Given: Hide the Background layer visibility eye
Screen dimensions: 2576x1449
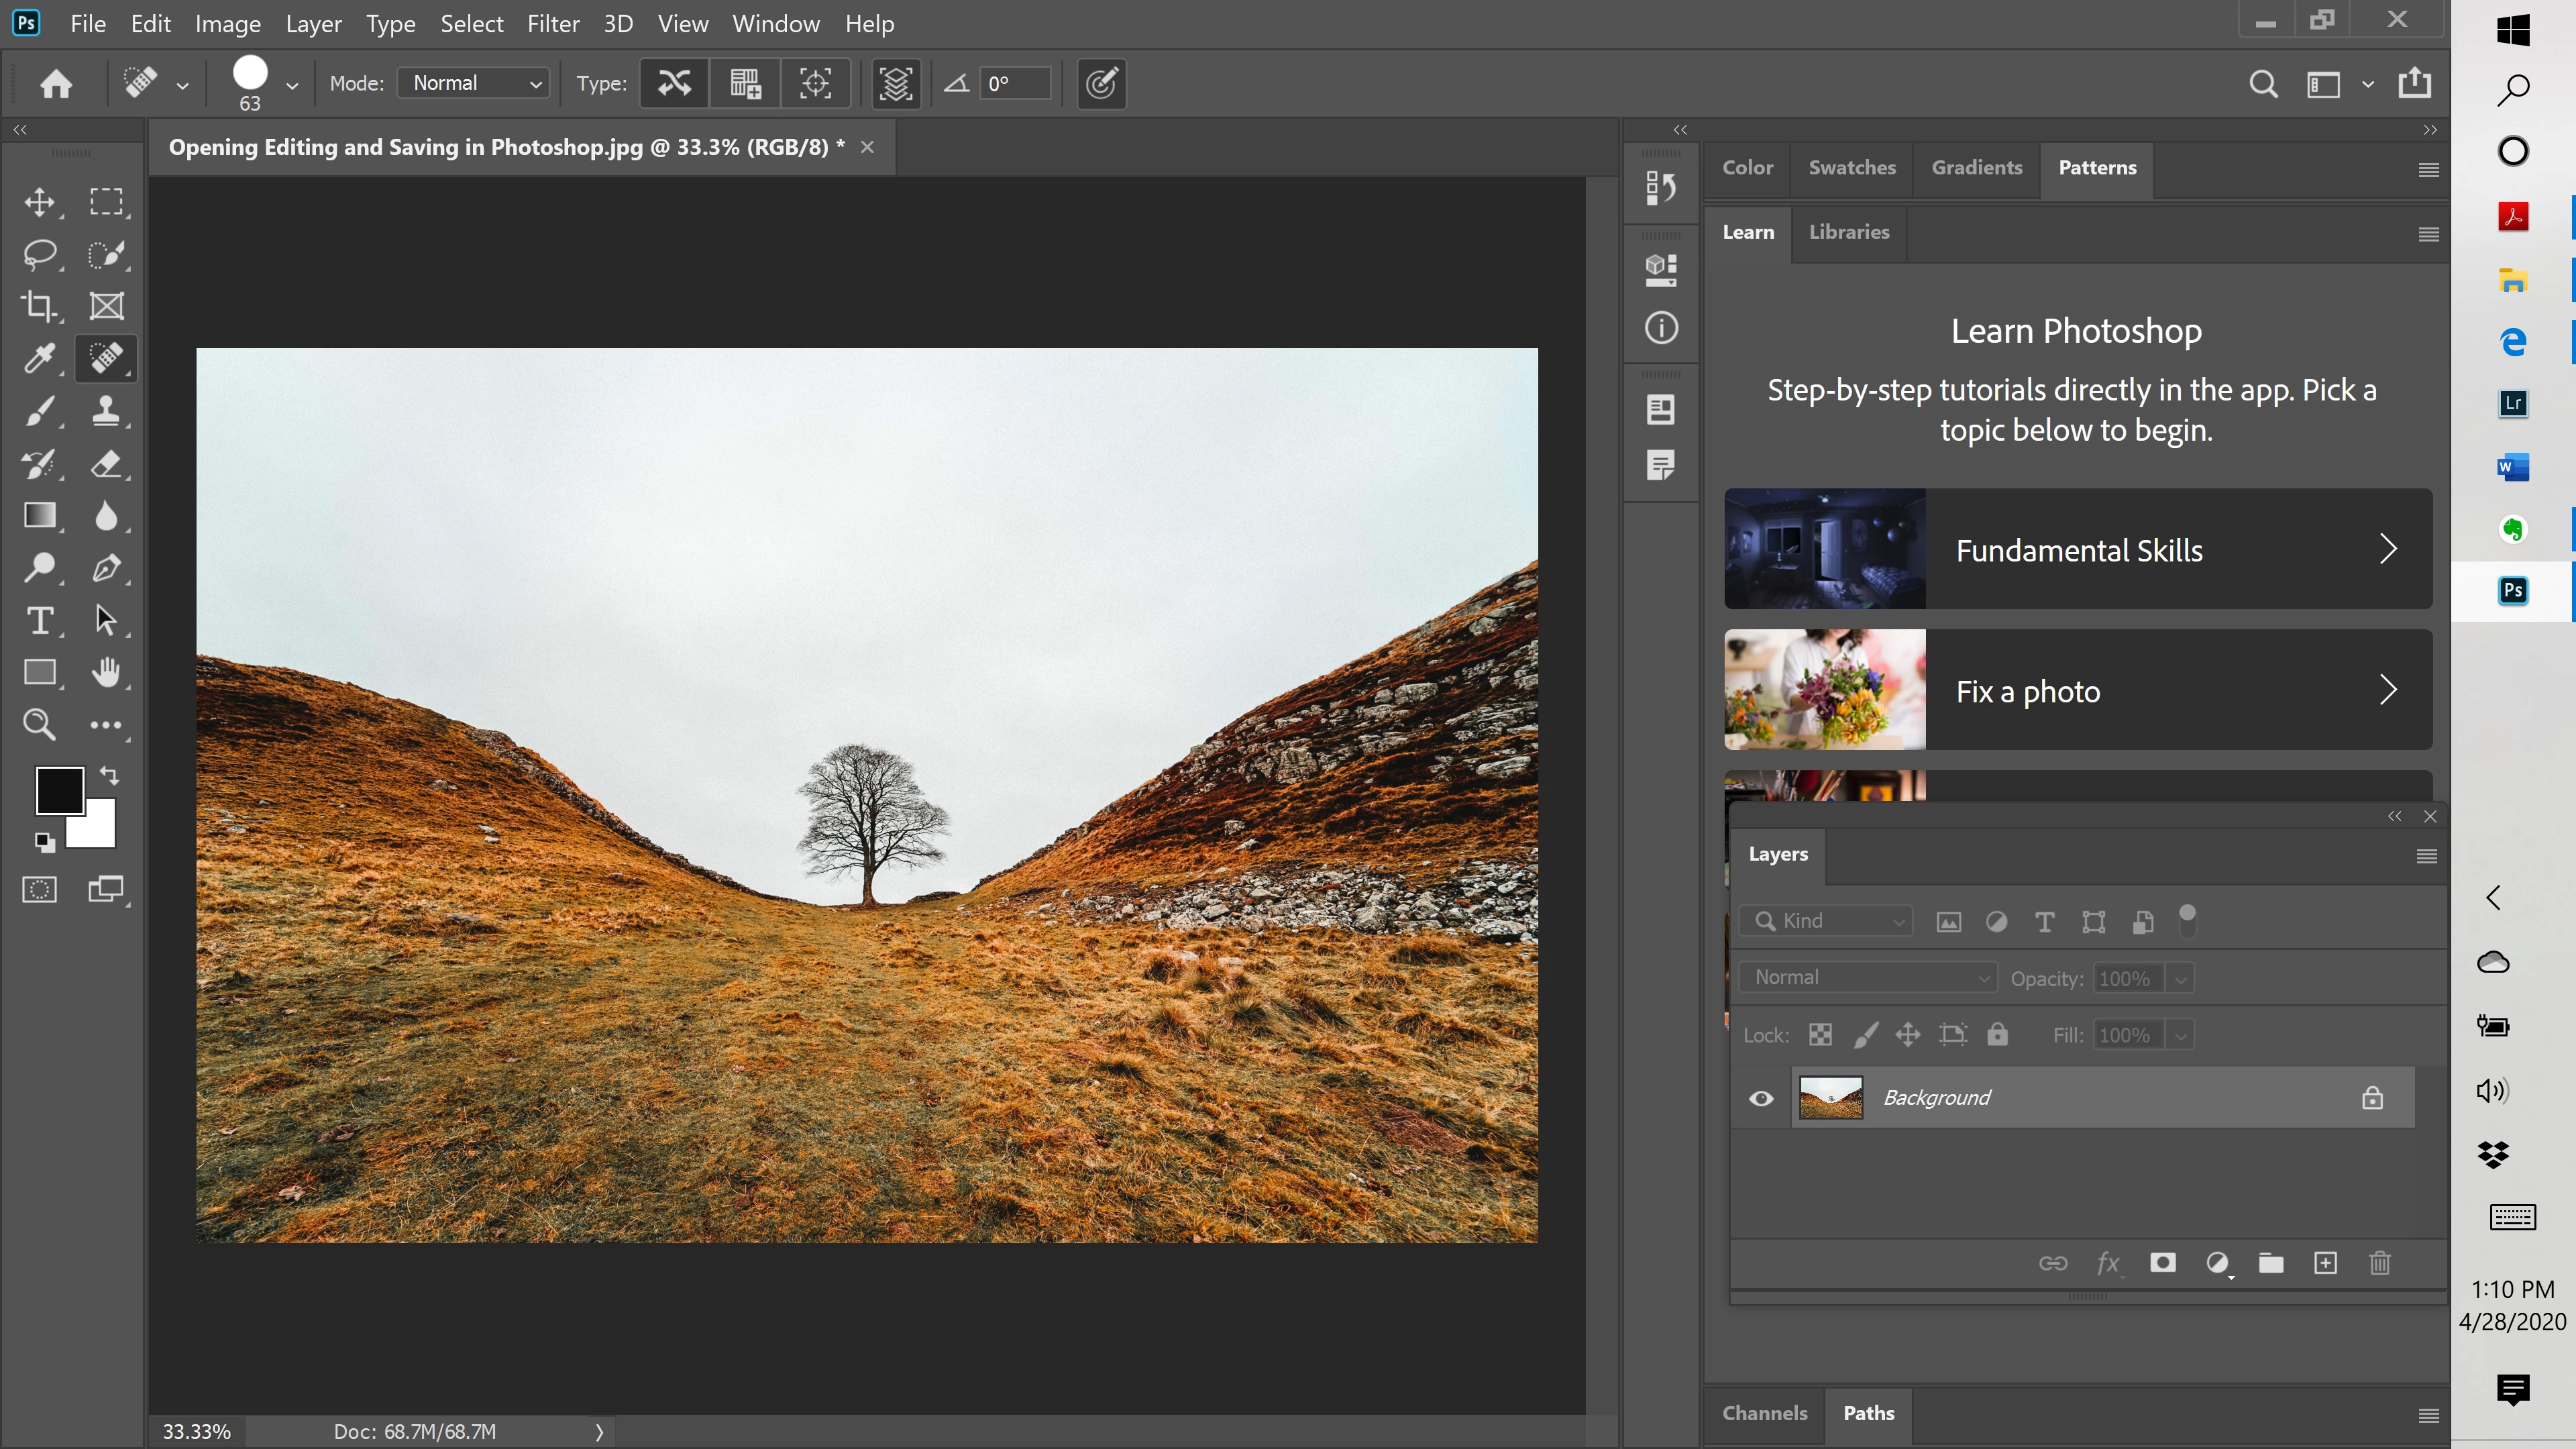Looking at the screenshot, I should pyautogui.click(x=1761, y=1098).
